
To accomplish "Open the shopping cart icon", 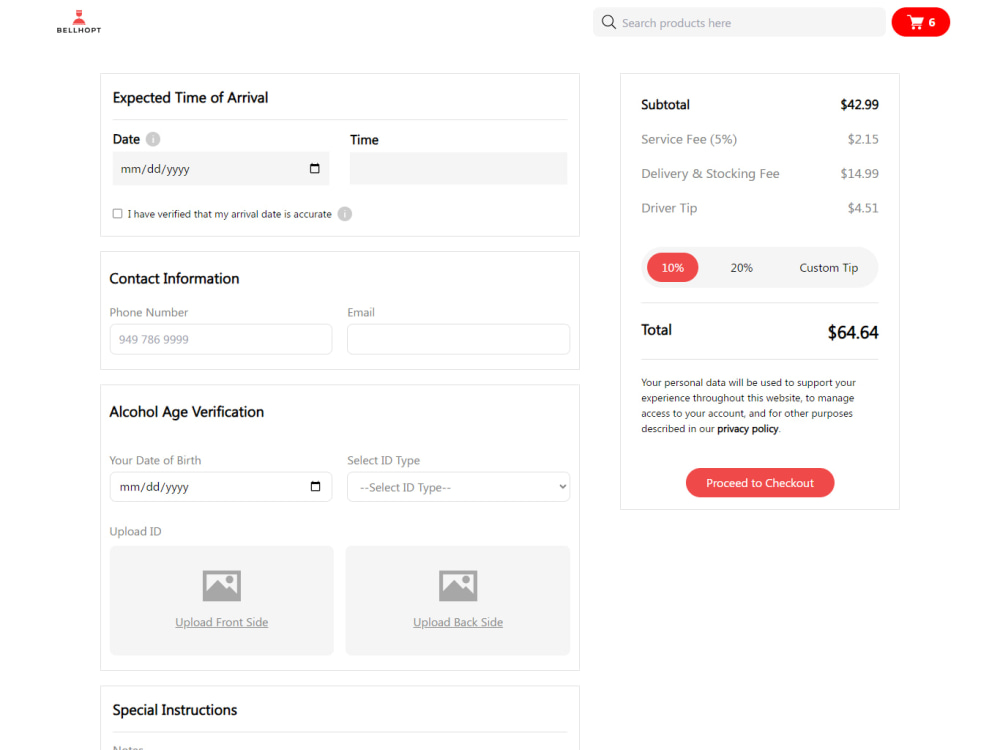I will (x=914, y=22).
